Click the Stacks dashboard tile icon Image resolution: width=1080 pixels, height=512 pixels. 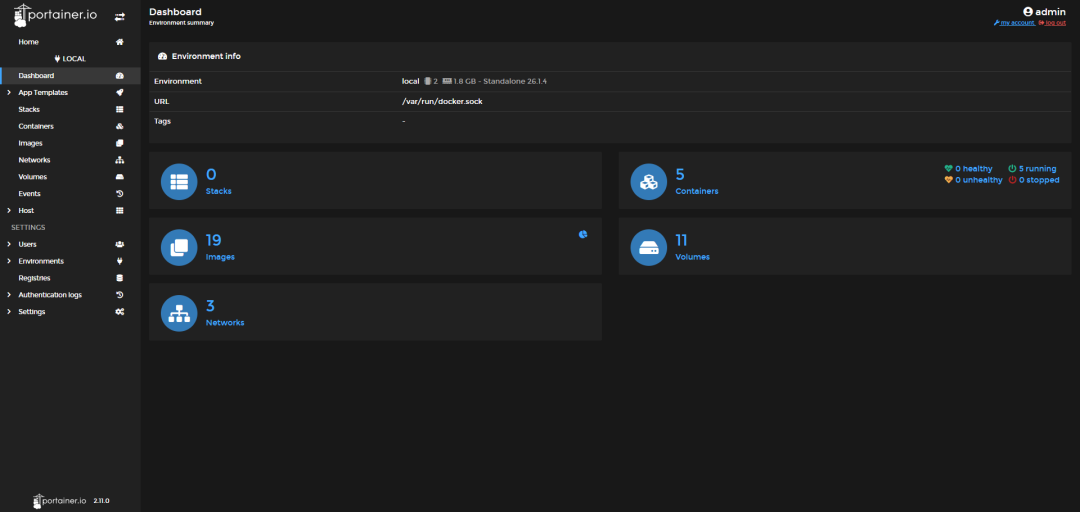(x=179, y=182)
